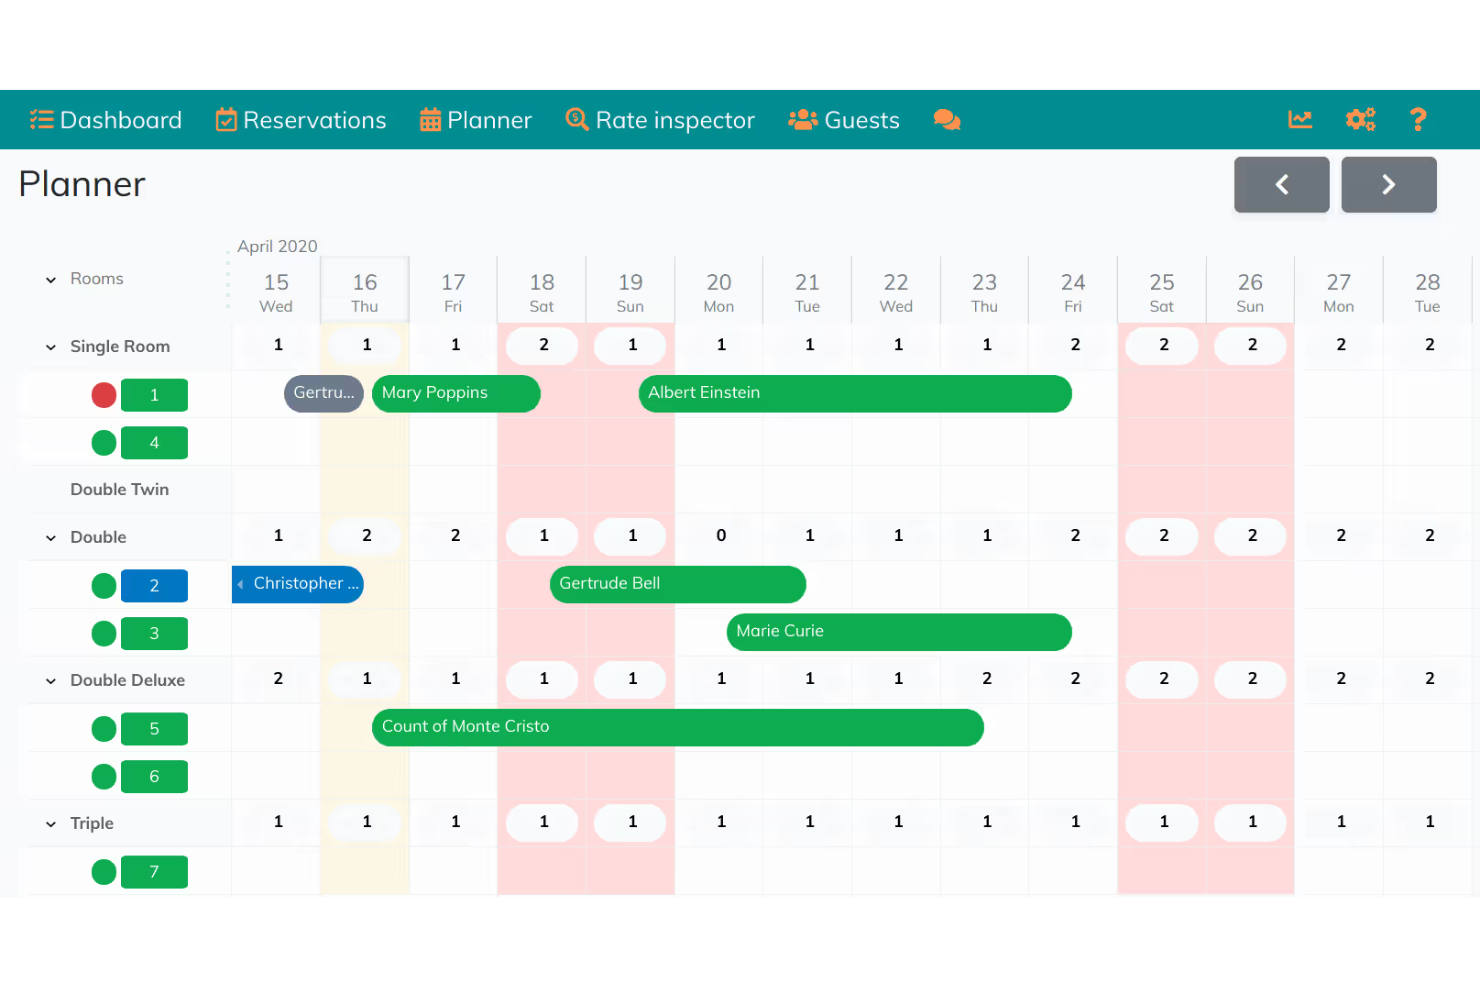Viewport: 1480px width, 987px height.
Task: Select Planner in the top navigation
Action: point(476,120)
